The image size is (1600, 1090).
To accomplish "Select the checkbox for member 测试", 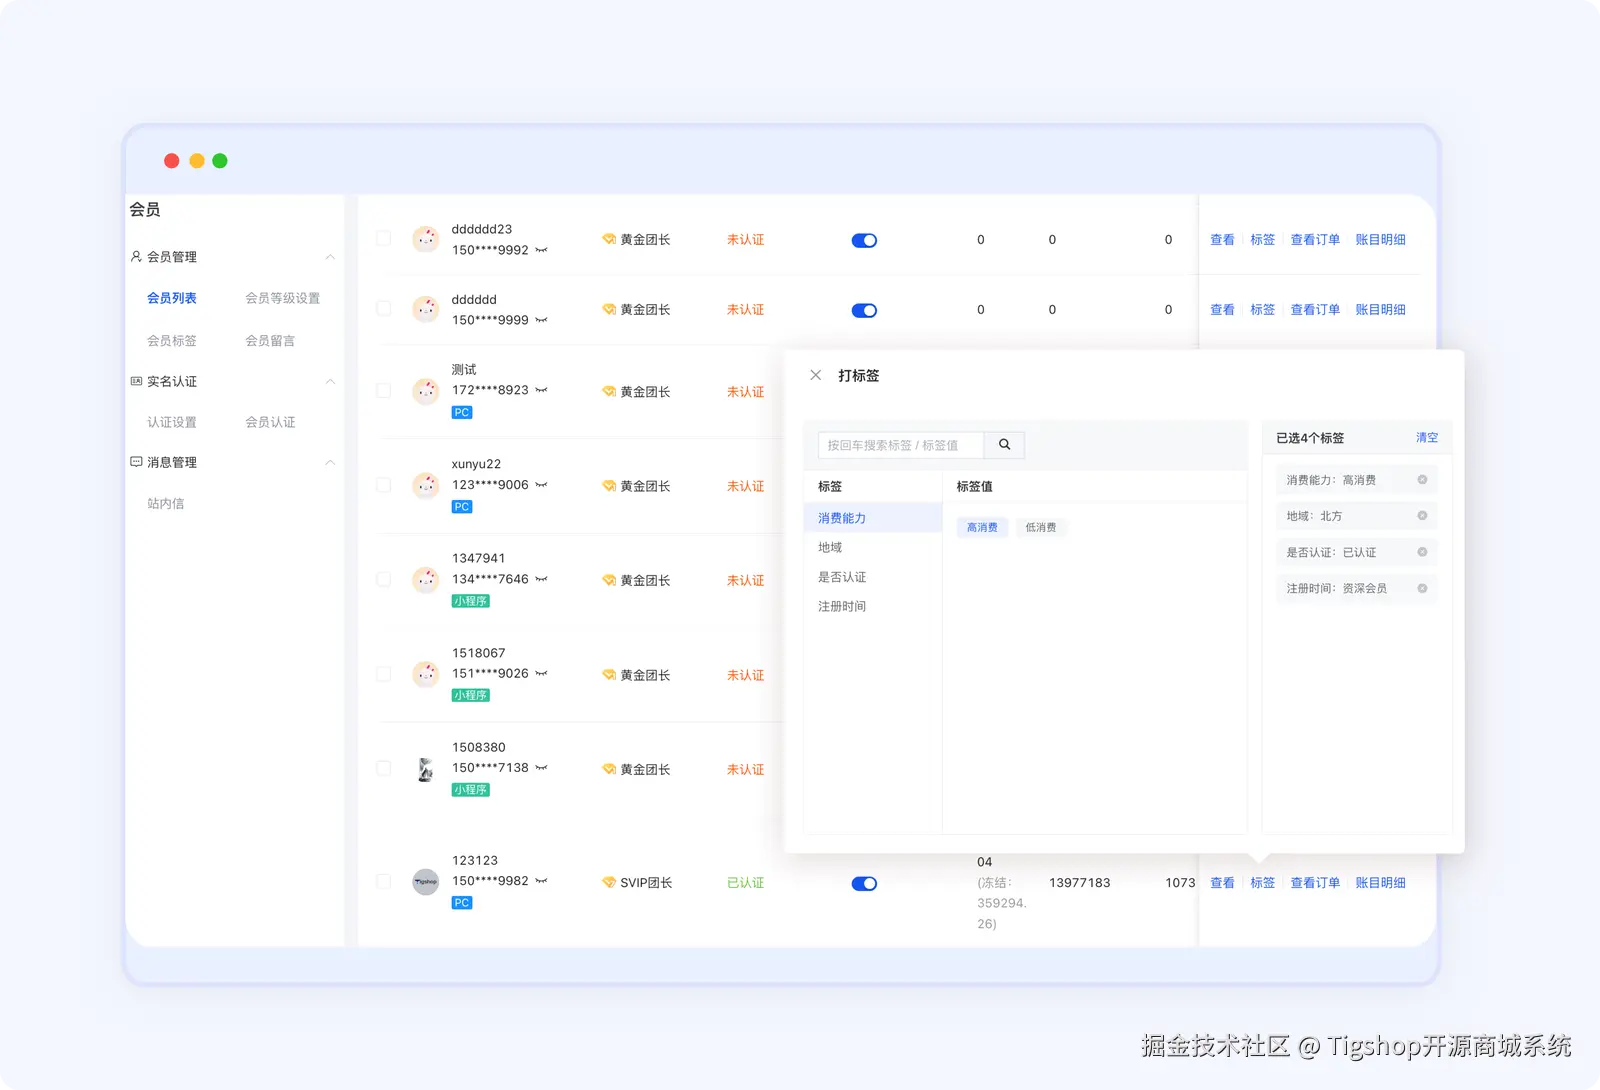I will (383, 390).
